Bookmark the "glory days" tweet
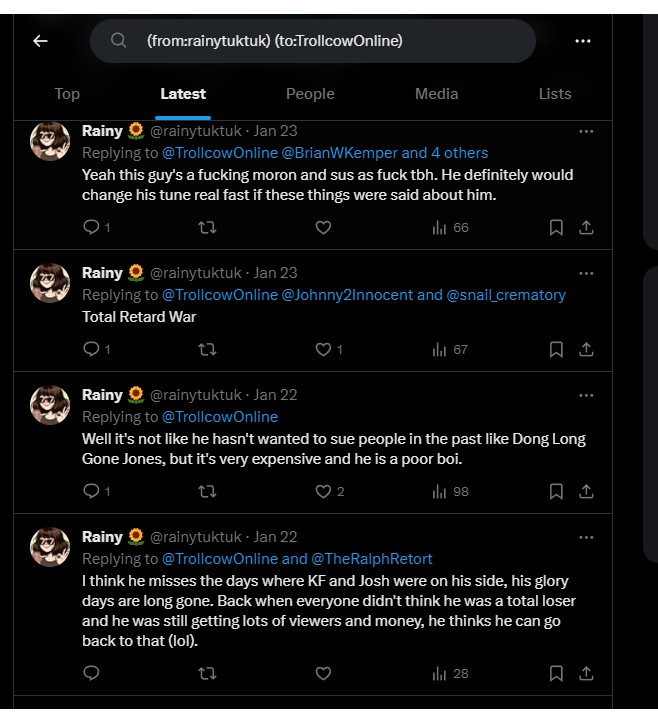This screenshot has width=658, height=724. coord(556,673)
